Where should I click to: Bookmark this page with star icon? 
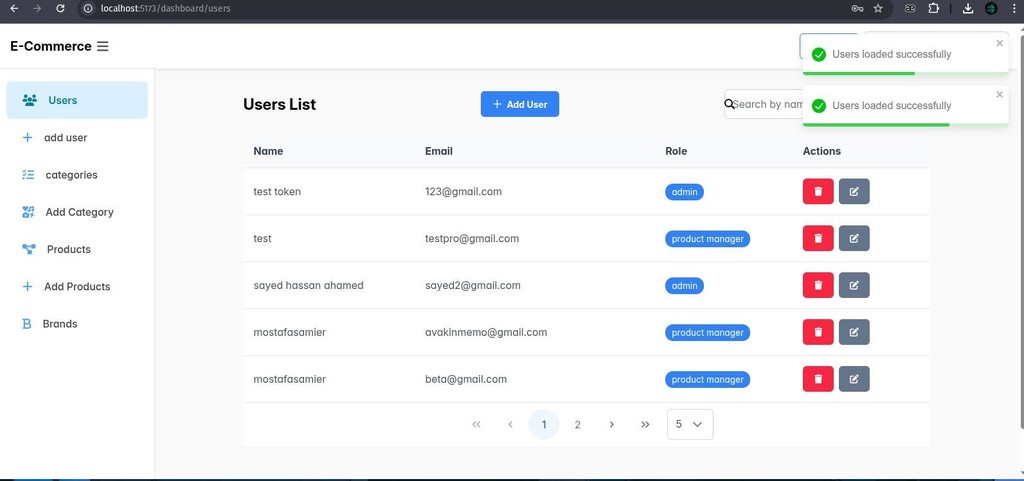coord(878,8)
